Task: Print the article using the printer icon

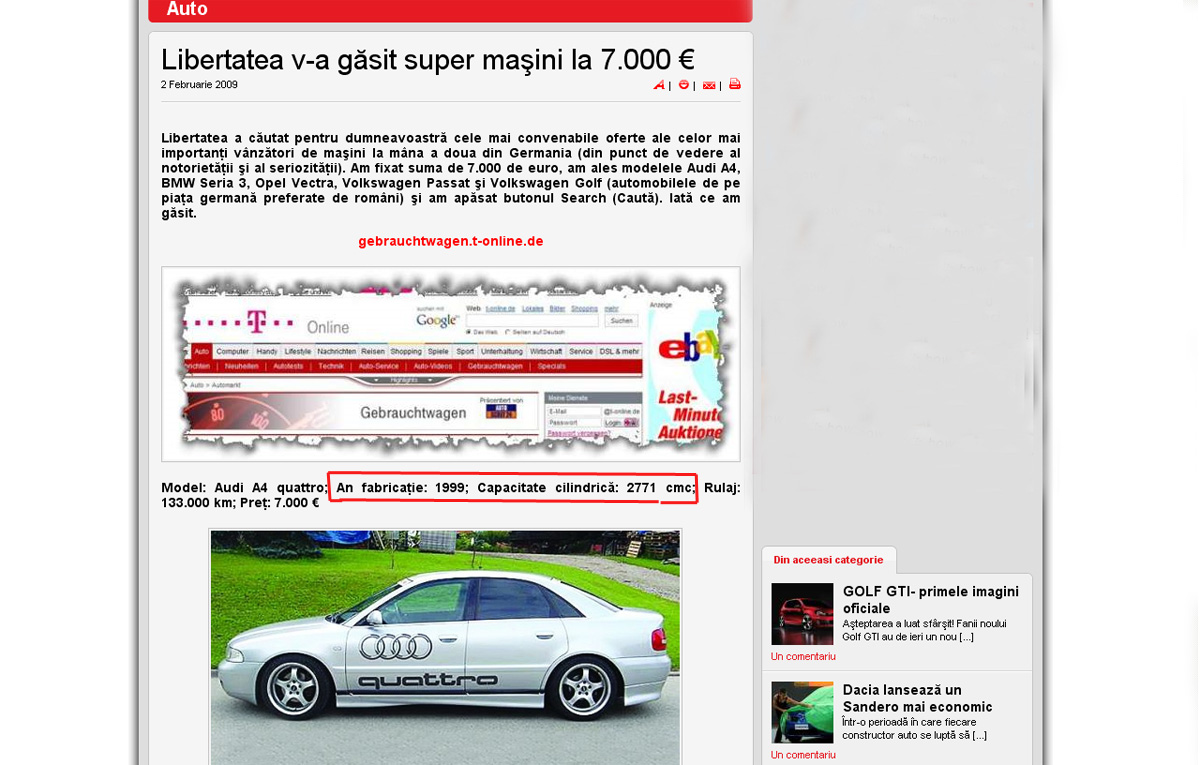Action: pos(735,84)
